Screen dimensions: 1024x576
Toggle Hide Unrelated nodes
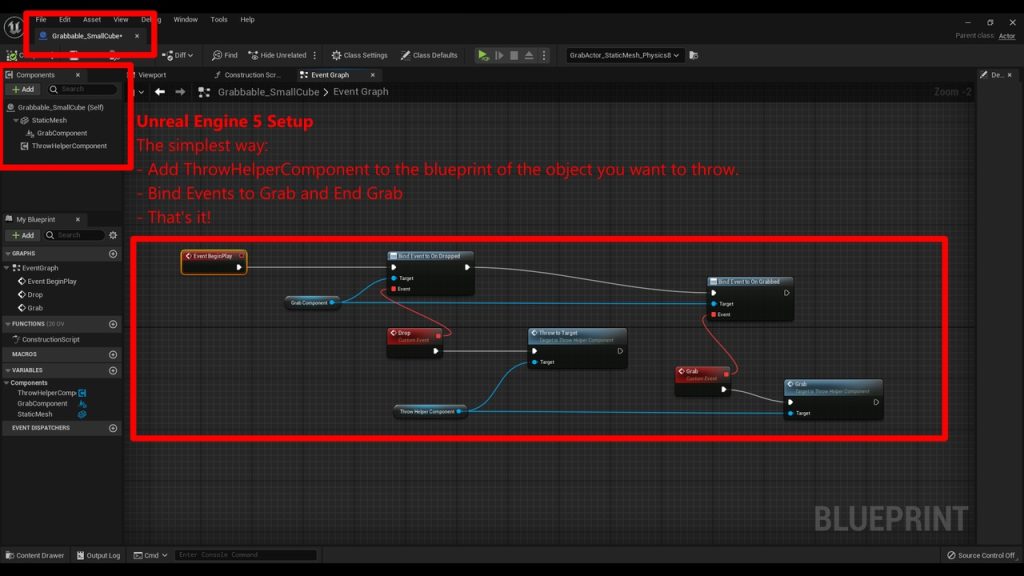tap(277, 55)
